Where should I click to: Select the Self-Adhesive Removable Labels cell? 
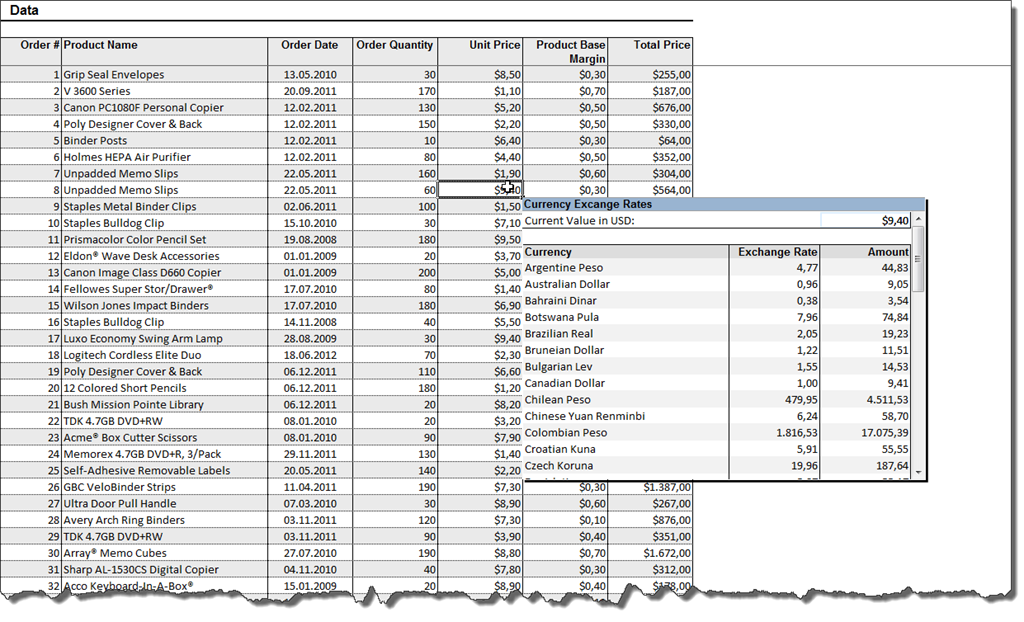[x=165, y=470]
